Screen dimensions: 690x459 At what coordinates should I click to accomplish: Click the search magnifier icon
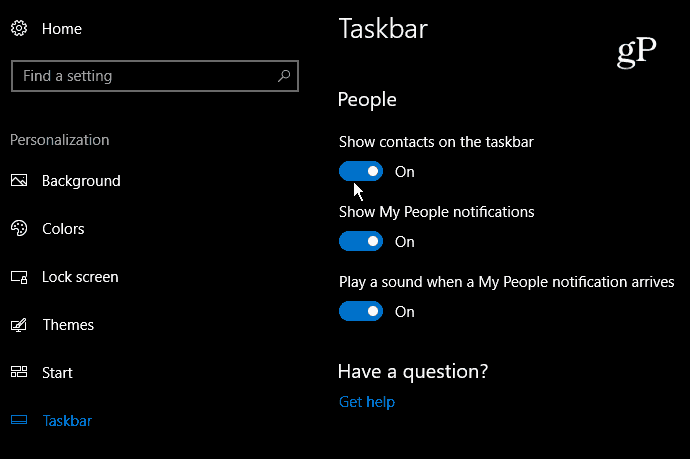click(284, 76)
